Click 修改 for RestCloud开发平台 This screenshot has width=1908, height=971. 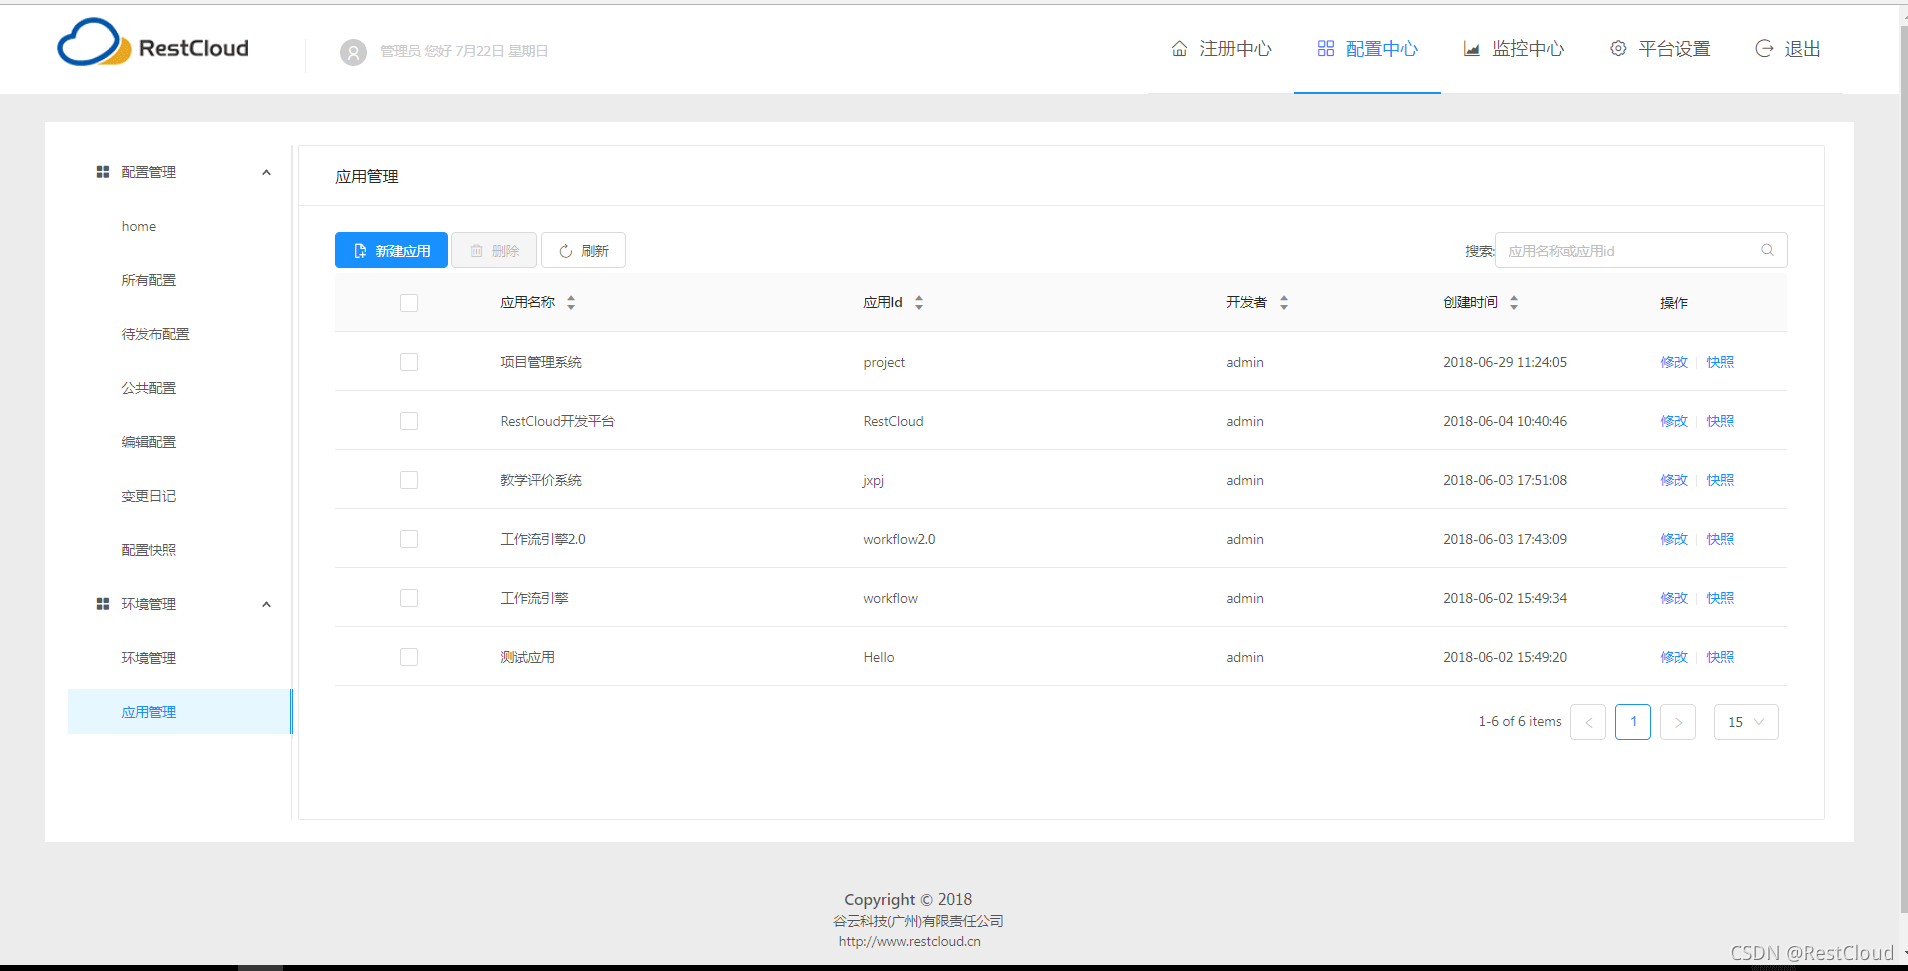pos(1674,421)
